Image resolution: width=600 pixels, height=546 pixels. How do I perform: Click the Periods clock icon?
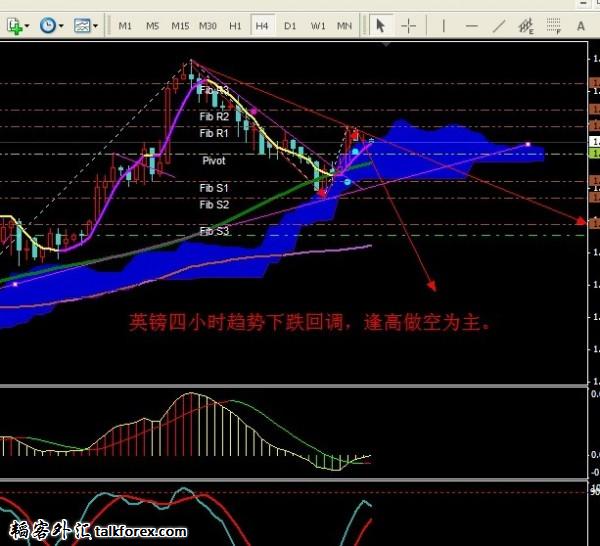47,26
